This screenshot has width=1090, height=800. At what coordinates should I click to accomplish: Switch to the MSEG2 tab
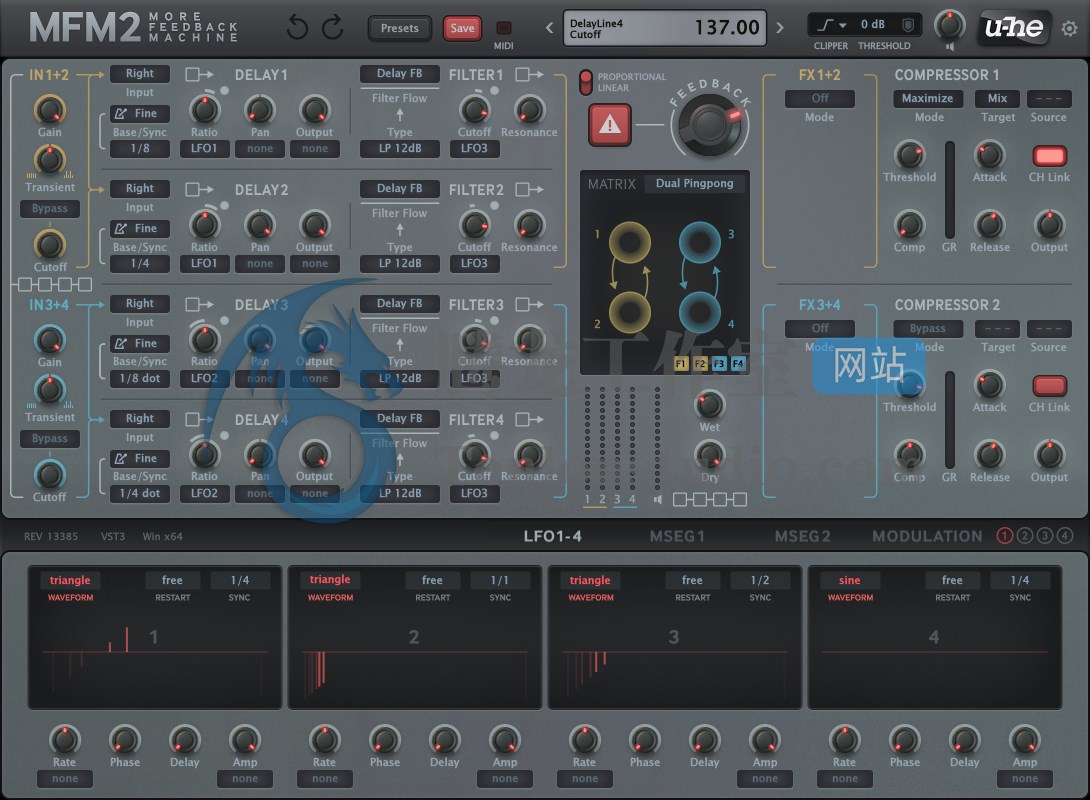point(802,536)
